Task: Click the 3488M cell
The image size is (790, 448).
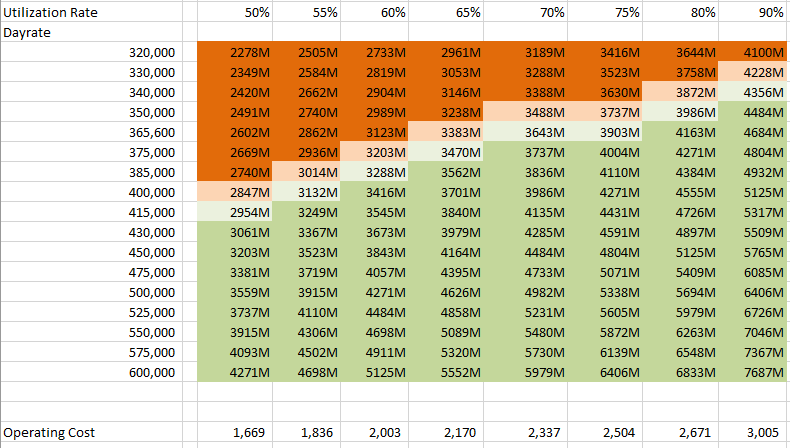Action: 525,112
